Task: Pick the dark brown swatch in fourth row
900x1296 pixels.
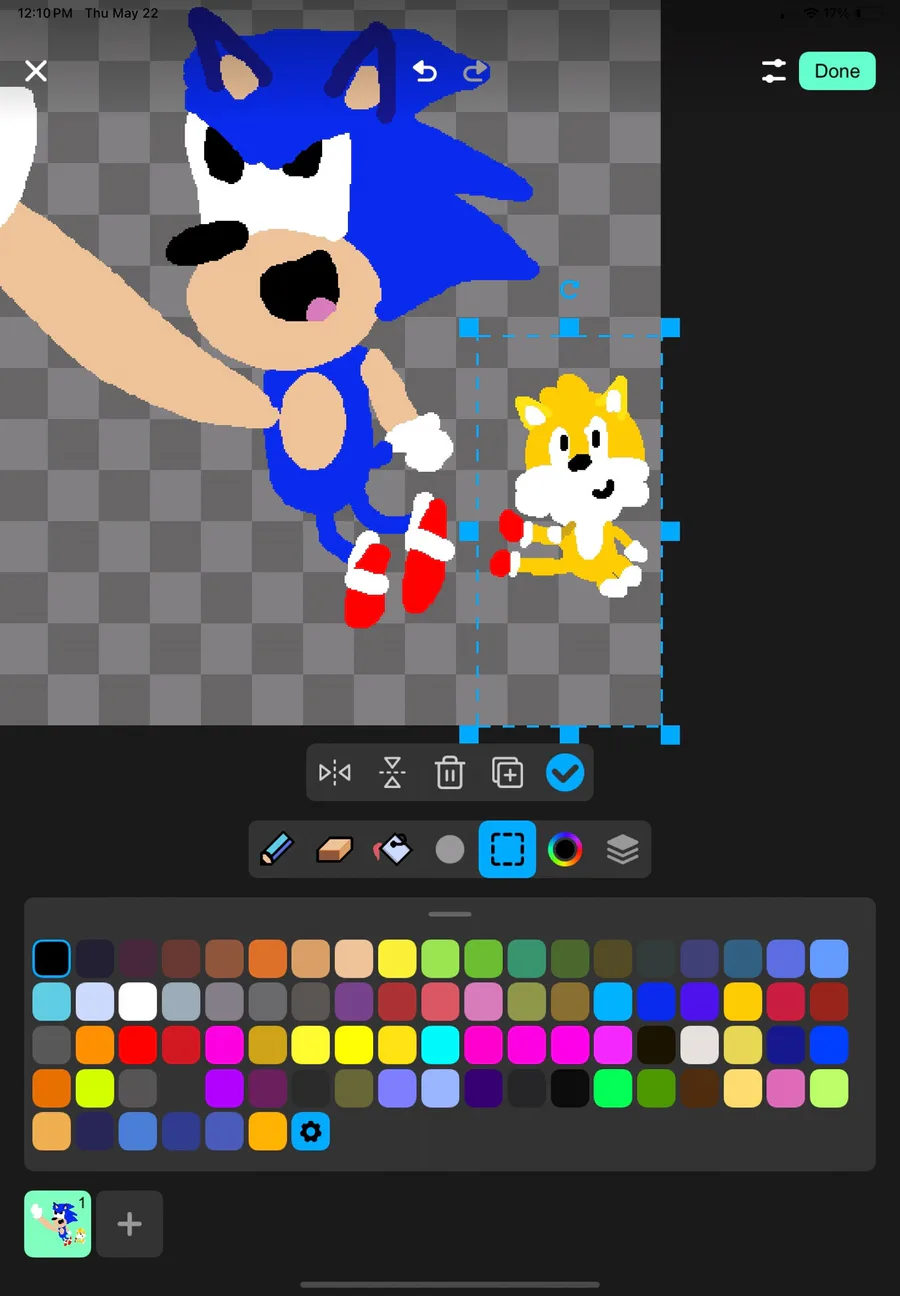Action: tap(699, 1088)
